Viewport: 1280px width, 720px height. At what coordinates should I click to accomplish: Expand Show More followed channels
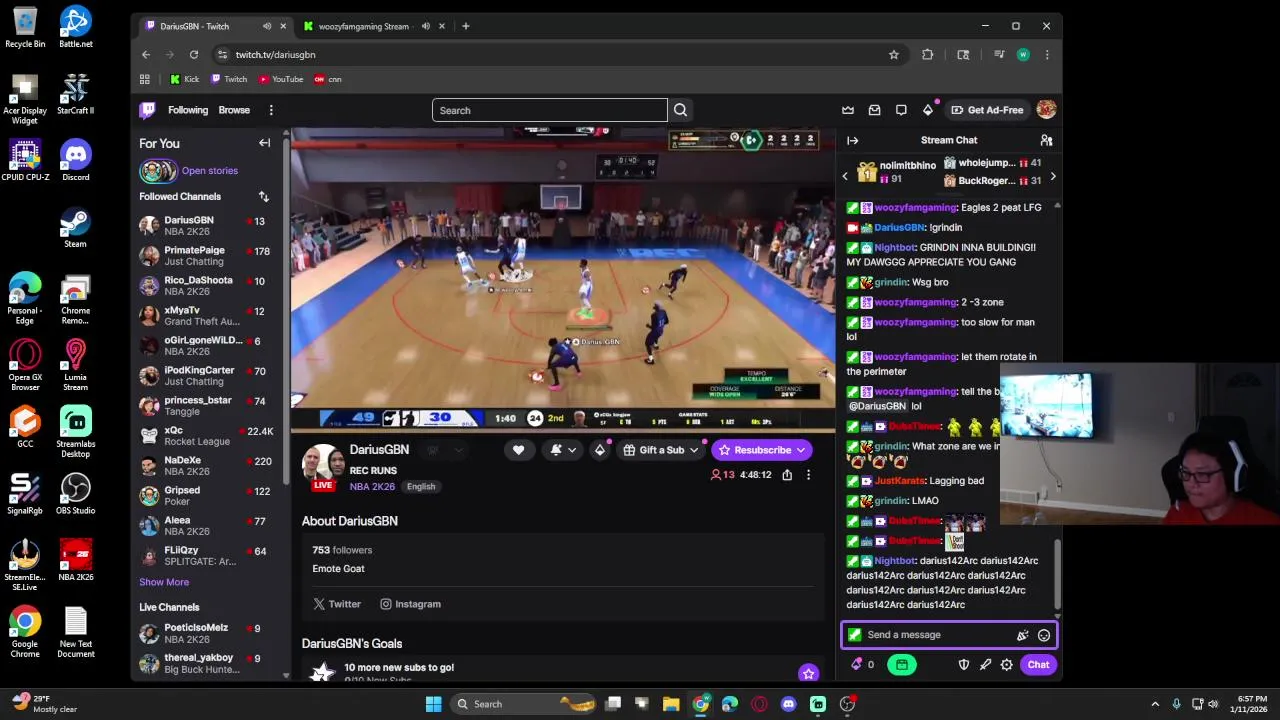click(x=164, y=582)
